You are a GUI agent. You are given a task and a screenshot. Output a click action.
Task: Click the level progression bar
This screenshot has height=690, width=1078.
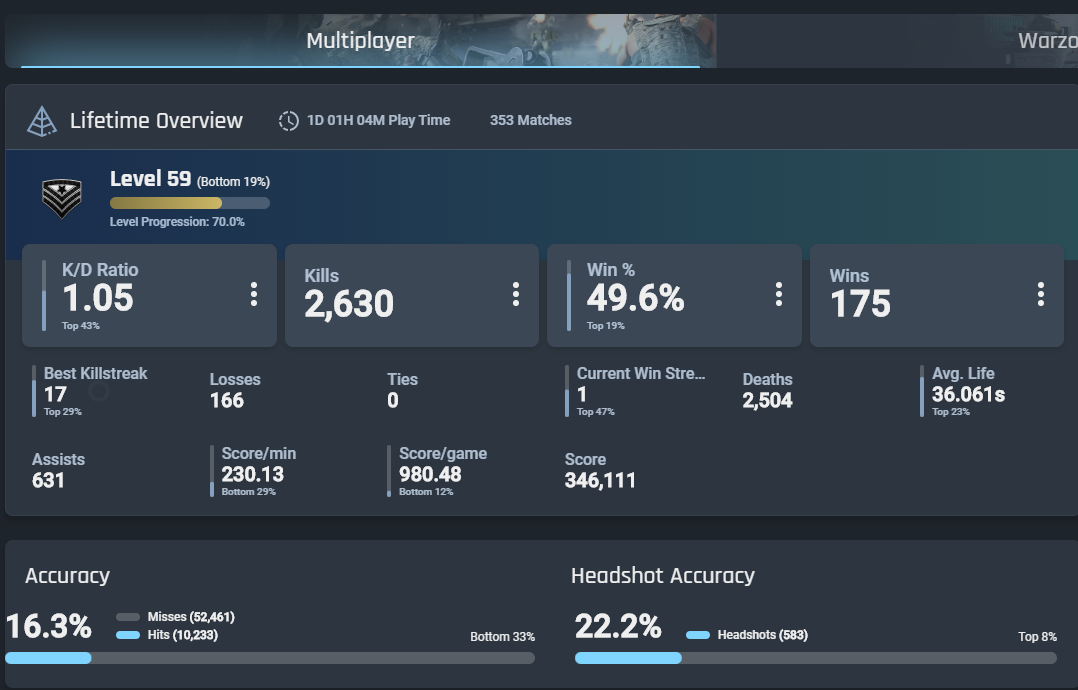click(190, 203)
